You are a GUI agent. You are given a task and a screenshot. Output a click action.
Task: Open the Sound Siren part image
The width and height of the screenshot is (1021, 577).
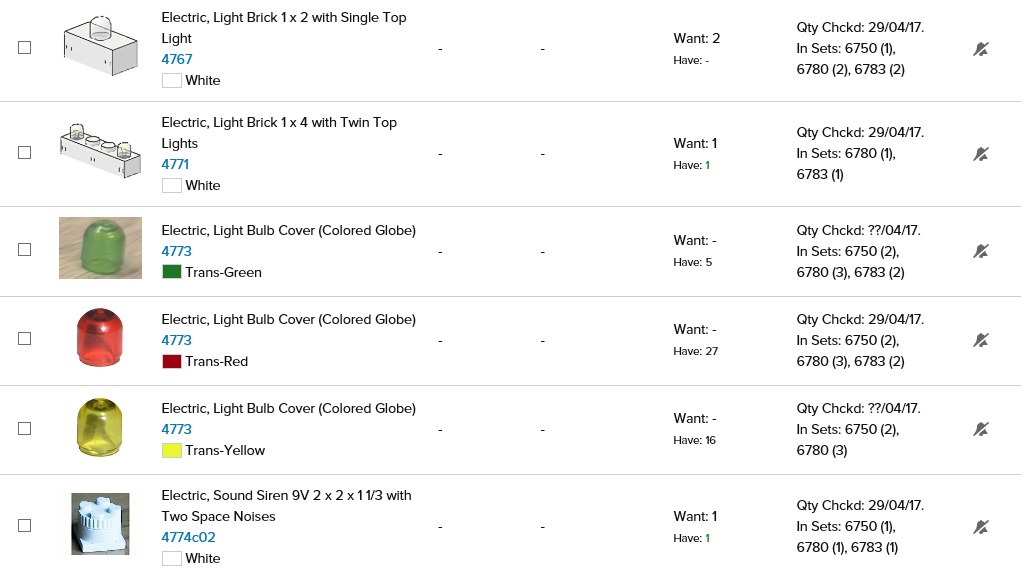tap(100, 523)
